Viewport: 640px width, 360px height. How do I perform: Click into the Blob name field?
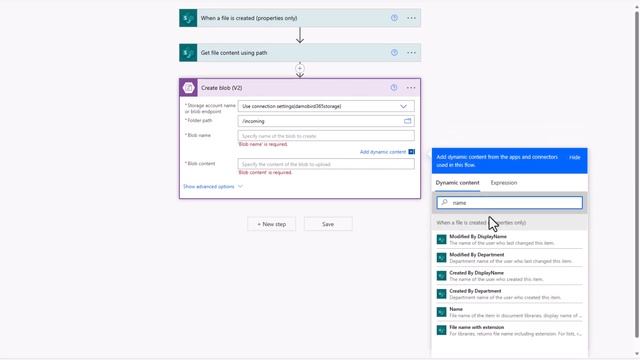[x=326, y=136]
